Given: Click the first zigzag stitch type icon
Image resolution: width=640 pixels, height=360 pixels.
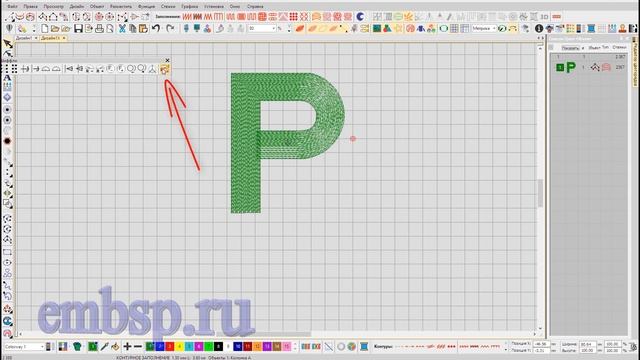Looking at the screenshot, I should click(187, 17).
